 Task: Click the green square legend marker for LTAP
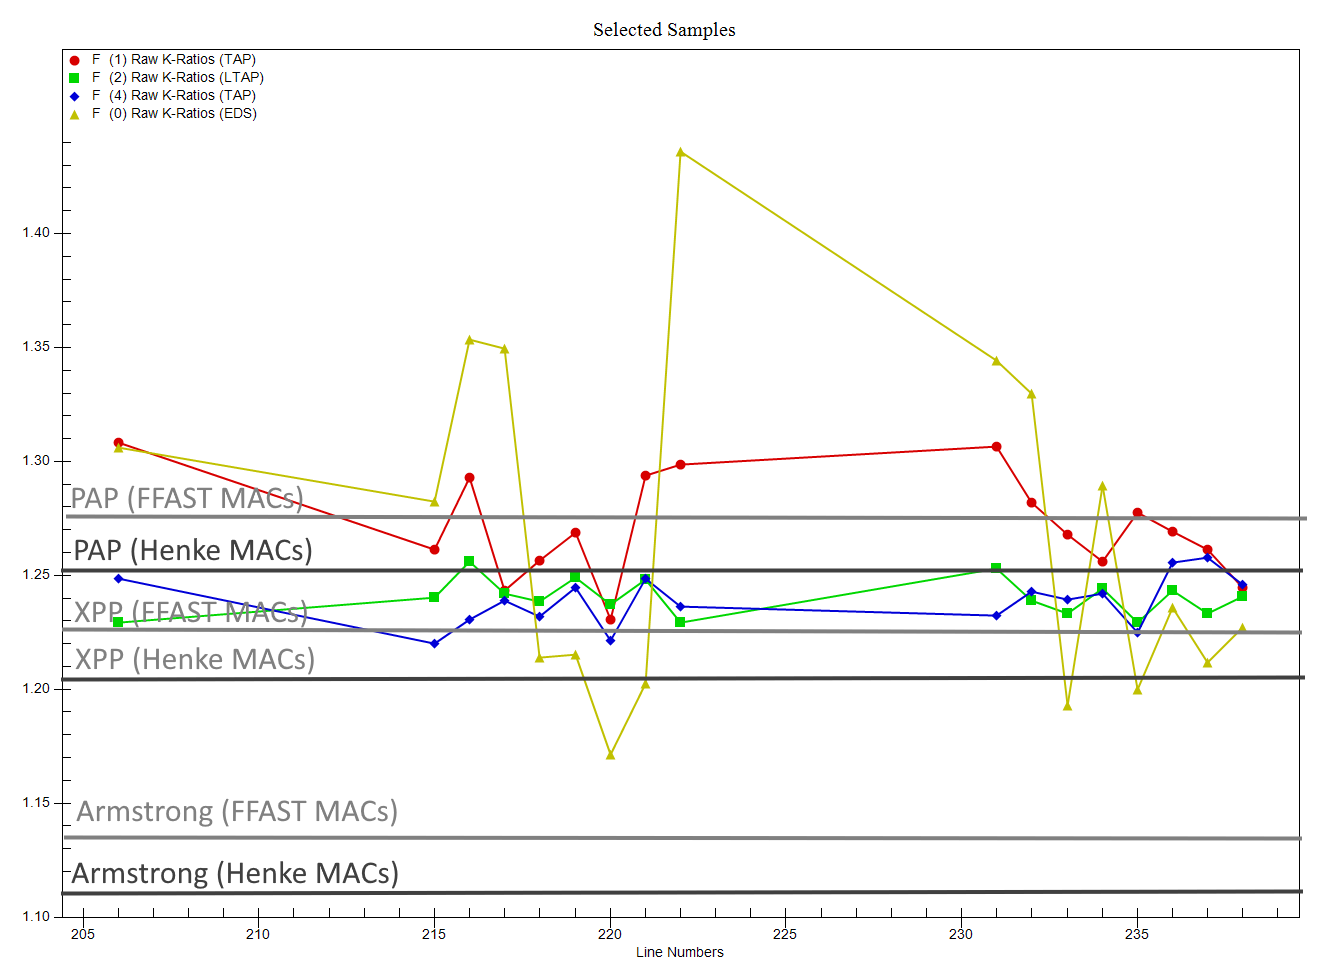pos(74,78)
